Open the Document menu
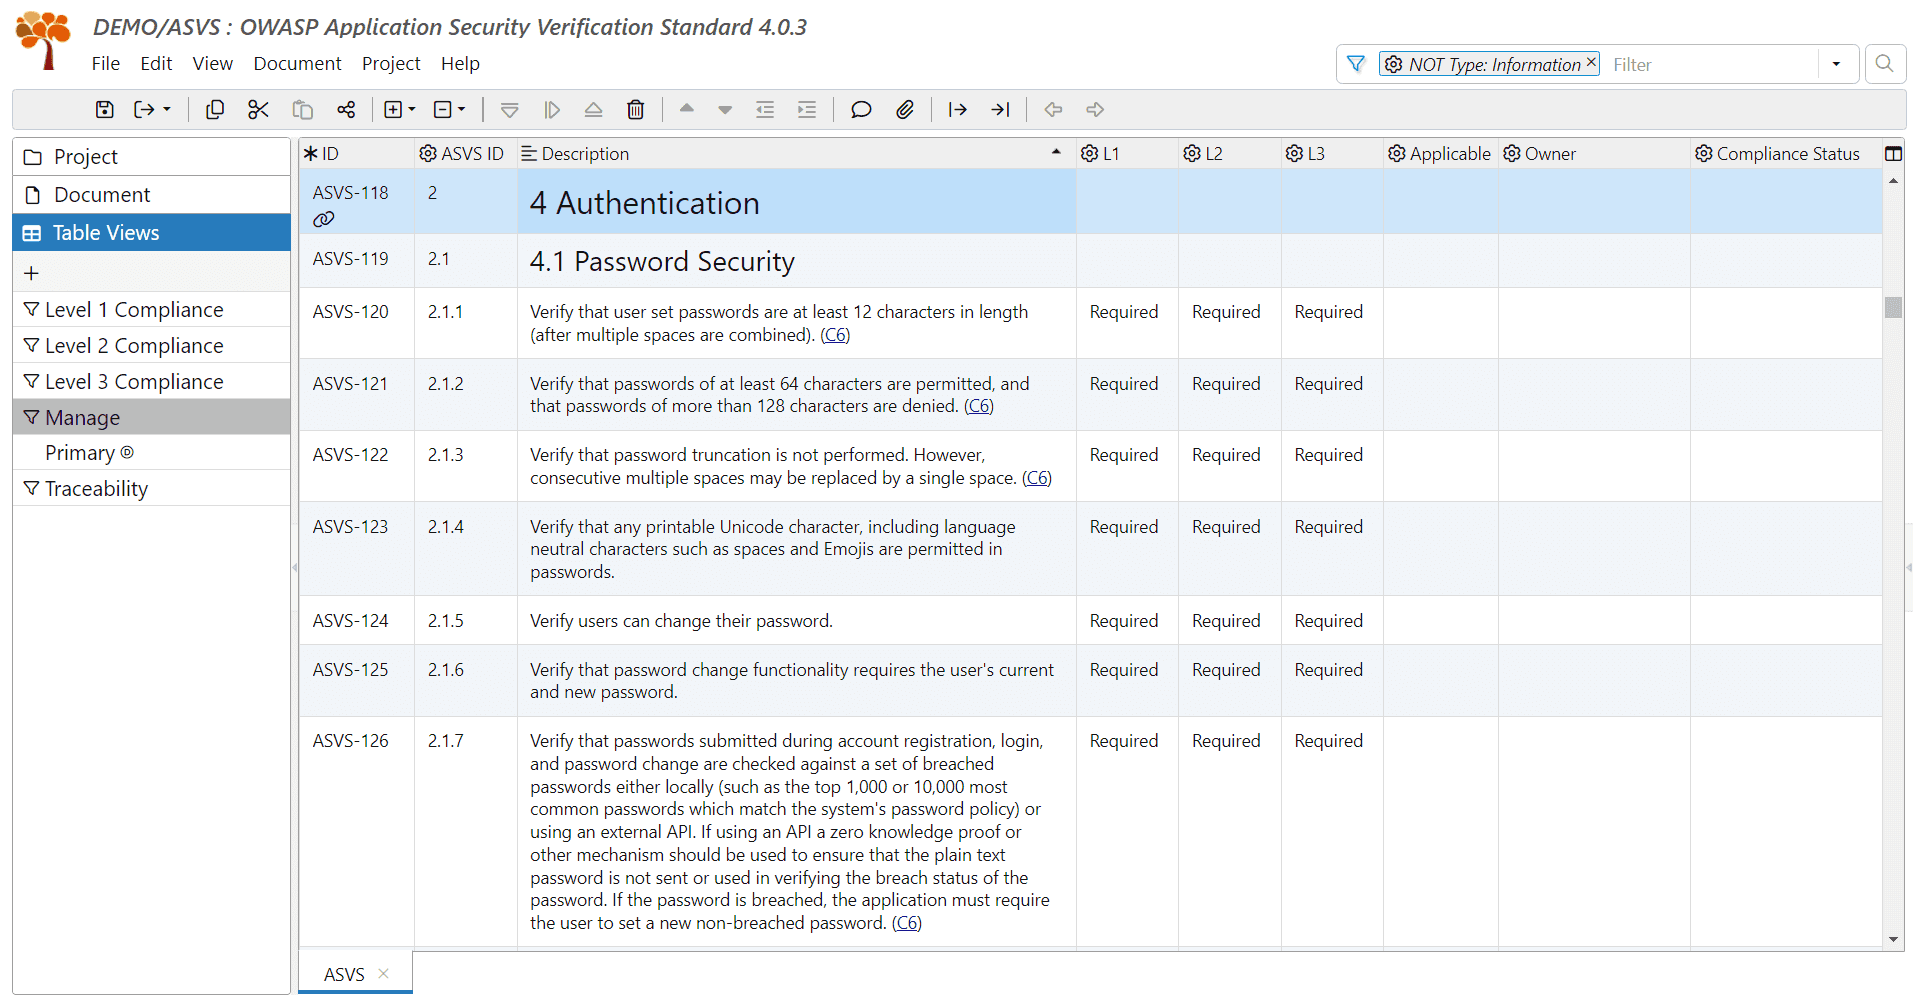 point(297,63)
